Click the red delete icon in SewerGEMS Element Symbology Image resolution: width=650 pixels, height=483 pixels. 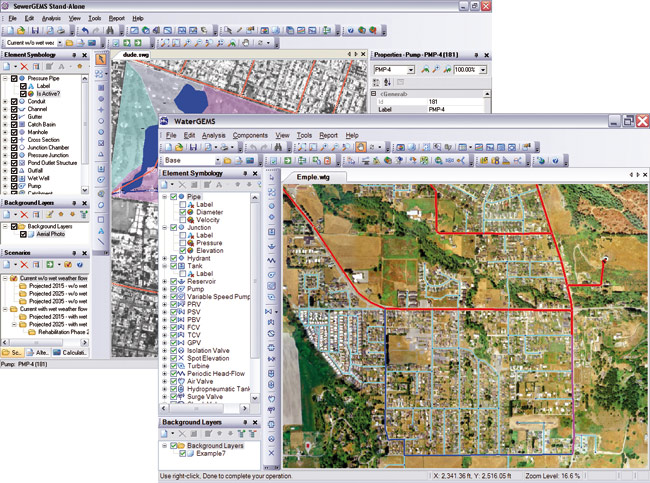(25, 65)
